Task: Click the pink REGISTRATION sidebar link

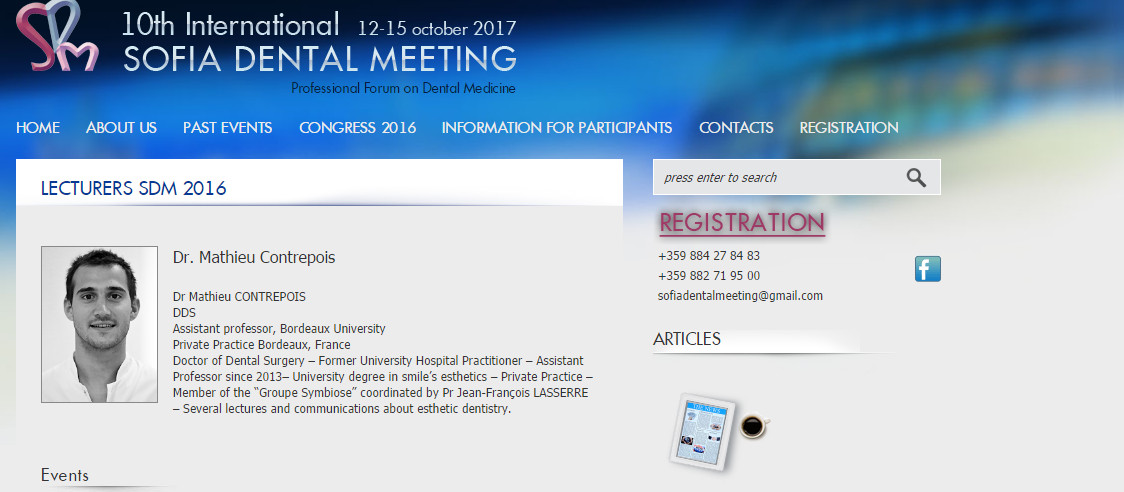Action: pyautogui.click(x=742, y=223)
